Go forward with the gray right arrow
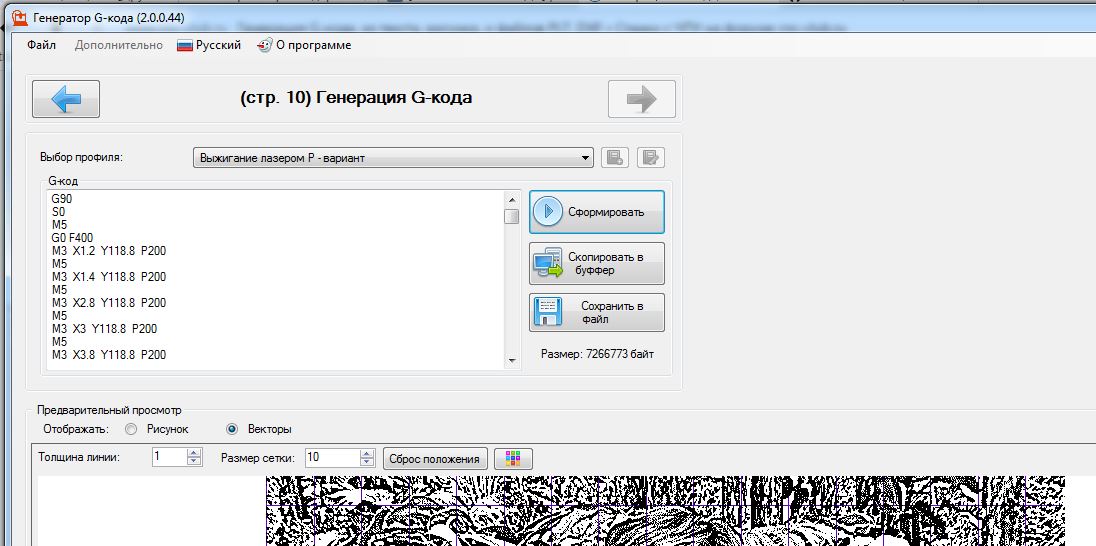 [642, 99]
